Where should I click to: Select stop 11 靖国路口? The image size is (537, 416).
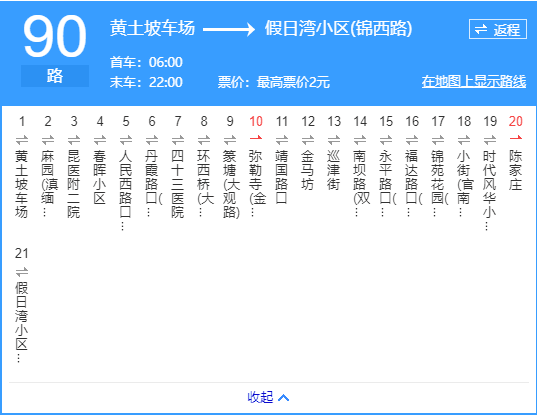point(282,177)
